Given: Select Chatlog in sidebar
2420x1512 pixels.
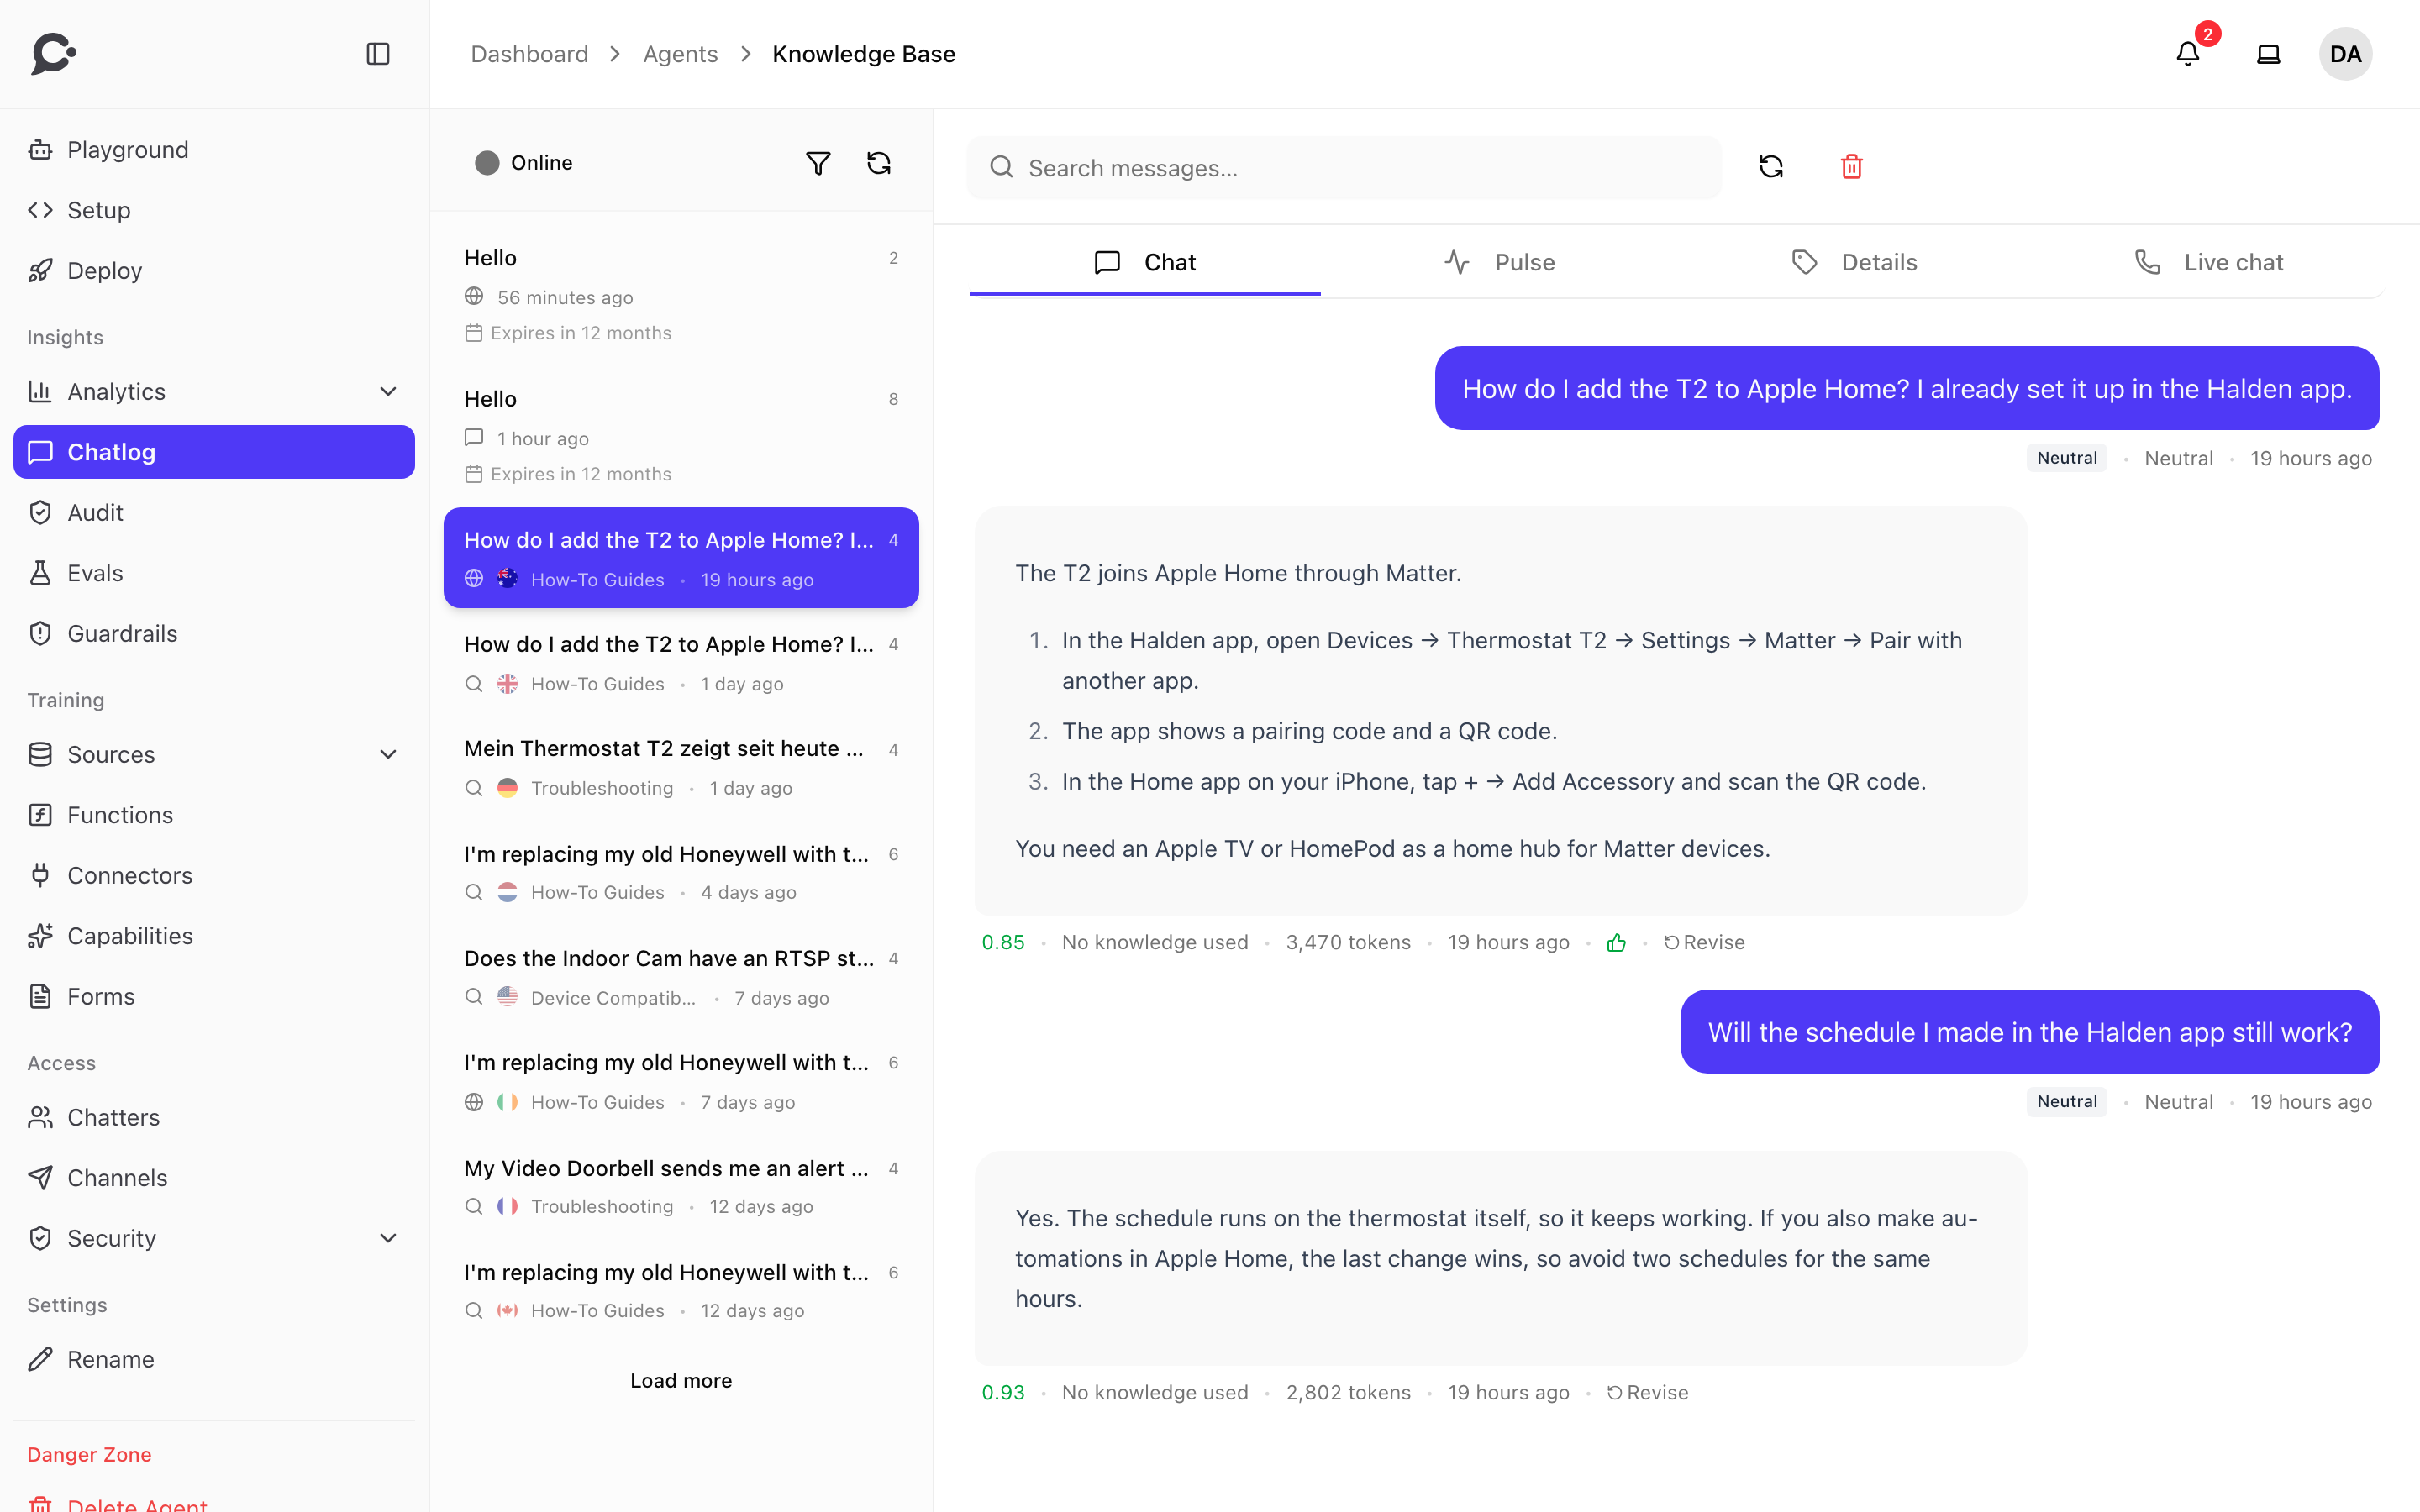Looking at the screenshot, I should (x=214, y=452).
